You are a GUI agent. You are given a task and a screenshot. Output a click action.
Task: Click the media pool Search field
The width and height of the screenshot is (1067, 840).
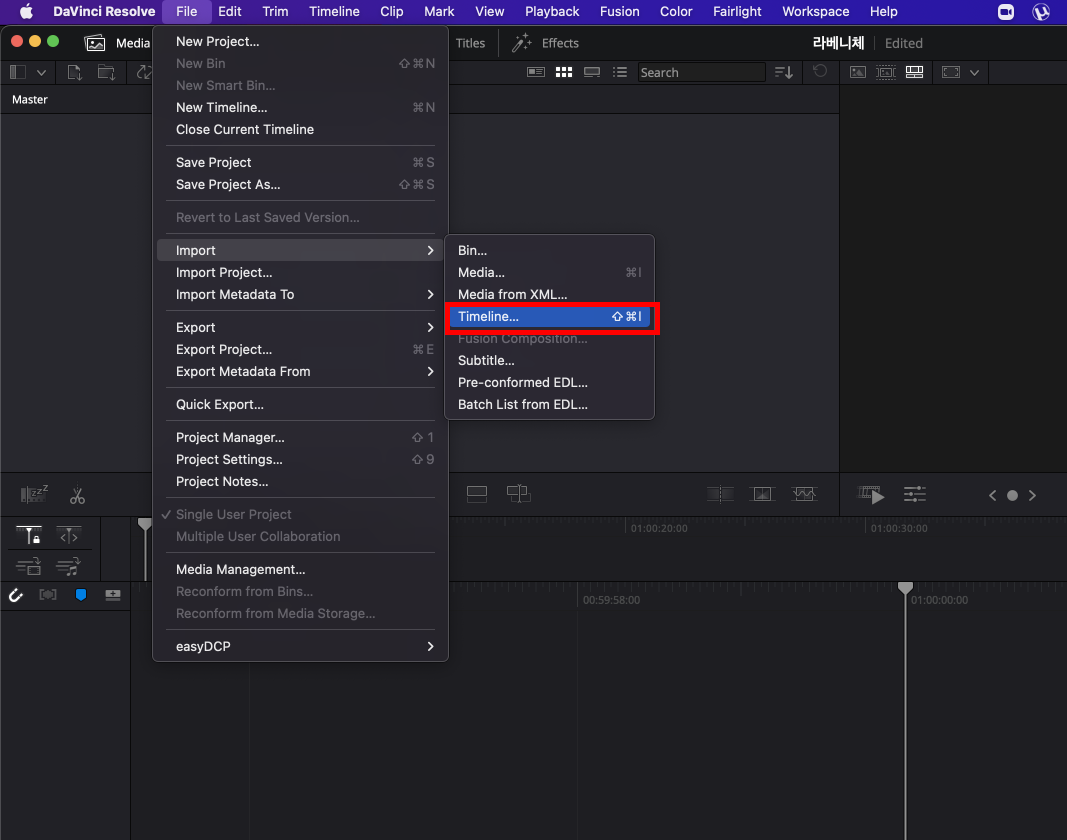coord(701,72)
